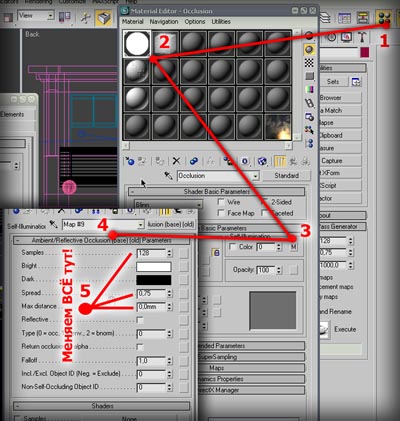Image resolution: width=400 pixels, height=421 pixels.
Task: Click Go to Parent icon
Action: [x=293, y=161]
